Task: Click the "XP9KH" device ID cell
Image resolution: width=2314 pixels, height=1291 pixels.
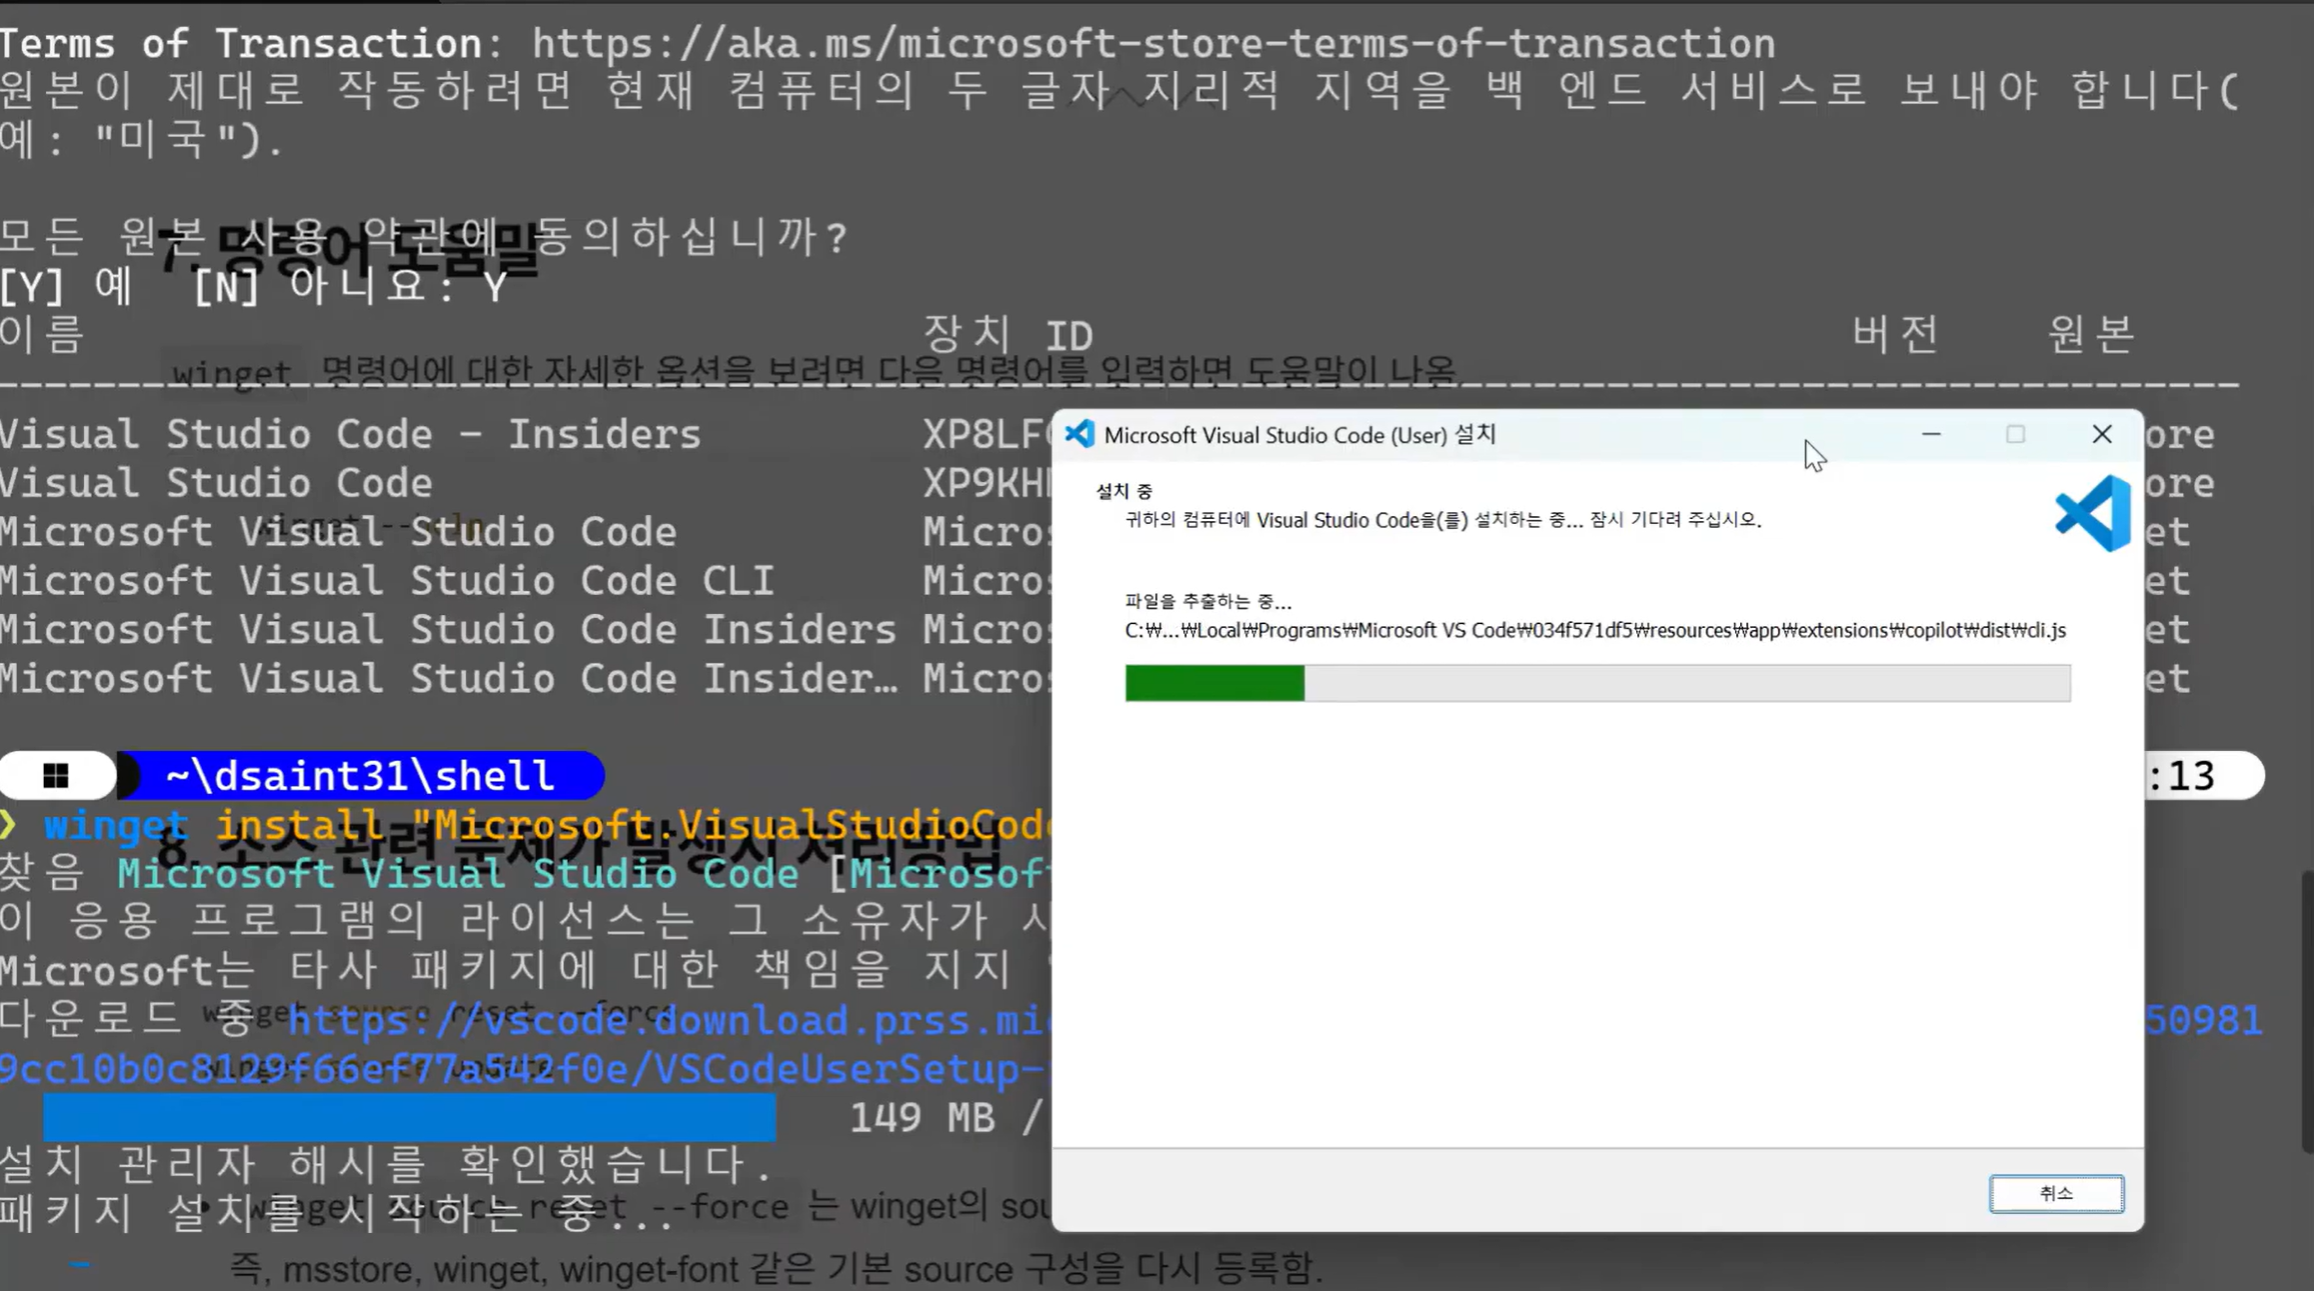Action: [986, 483]
